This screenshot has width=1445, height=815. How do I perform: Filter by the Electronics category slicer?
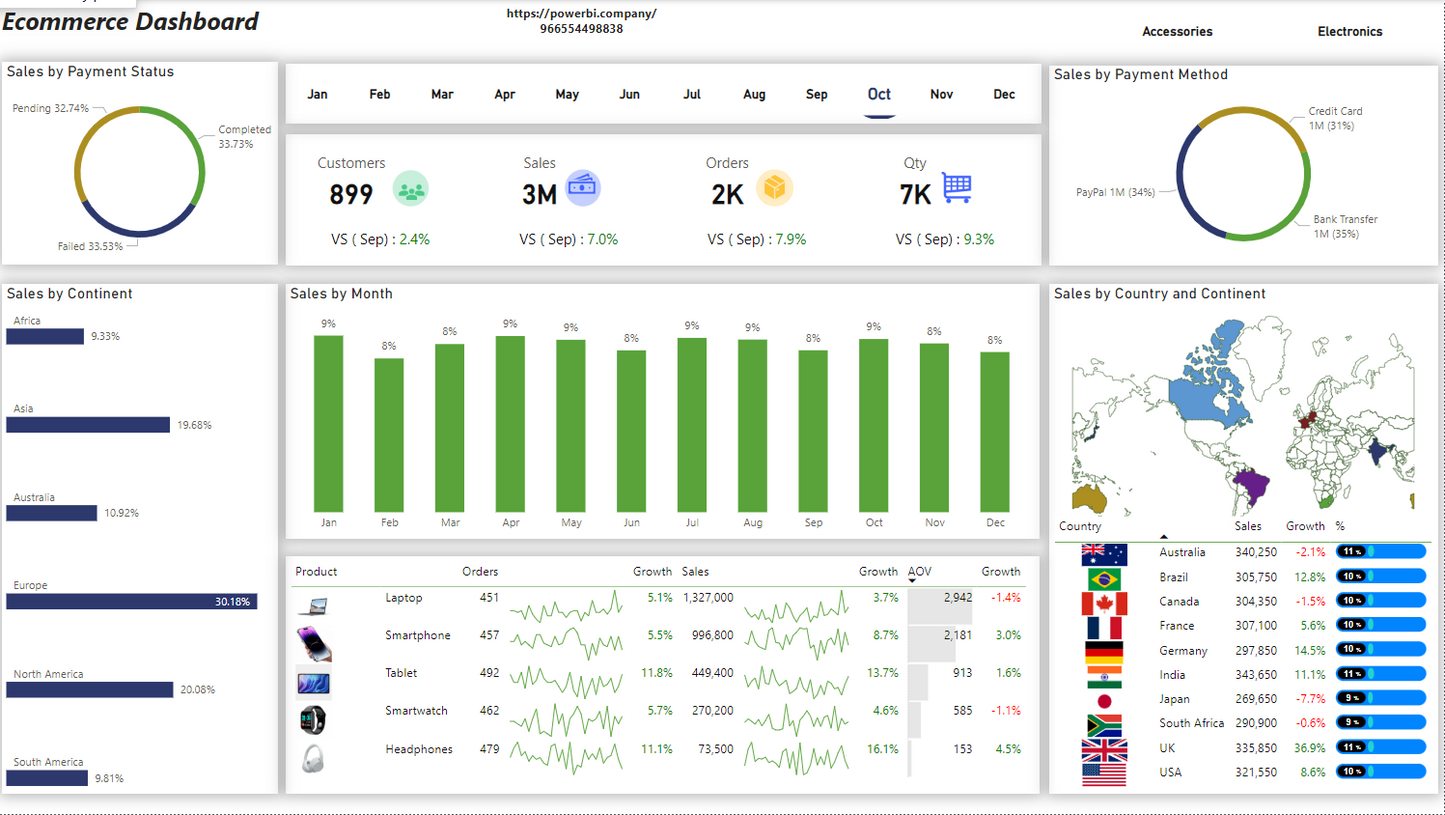1349,32
